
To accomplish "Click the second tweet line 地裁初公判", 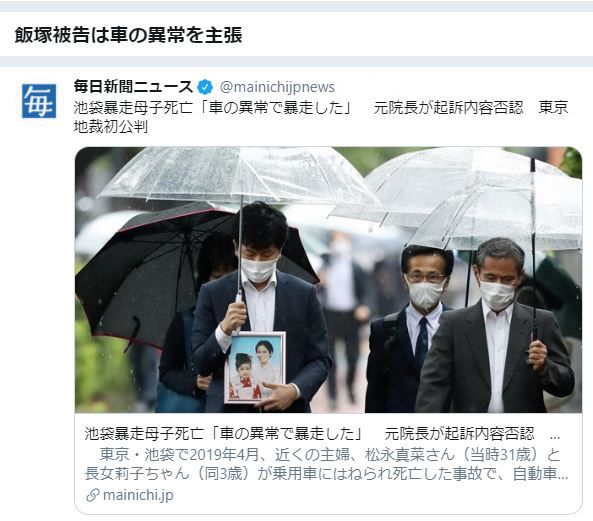I will [x=110, y=127].
